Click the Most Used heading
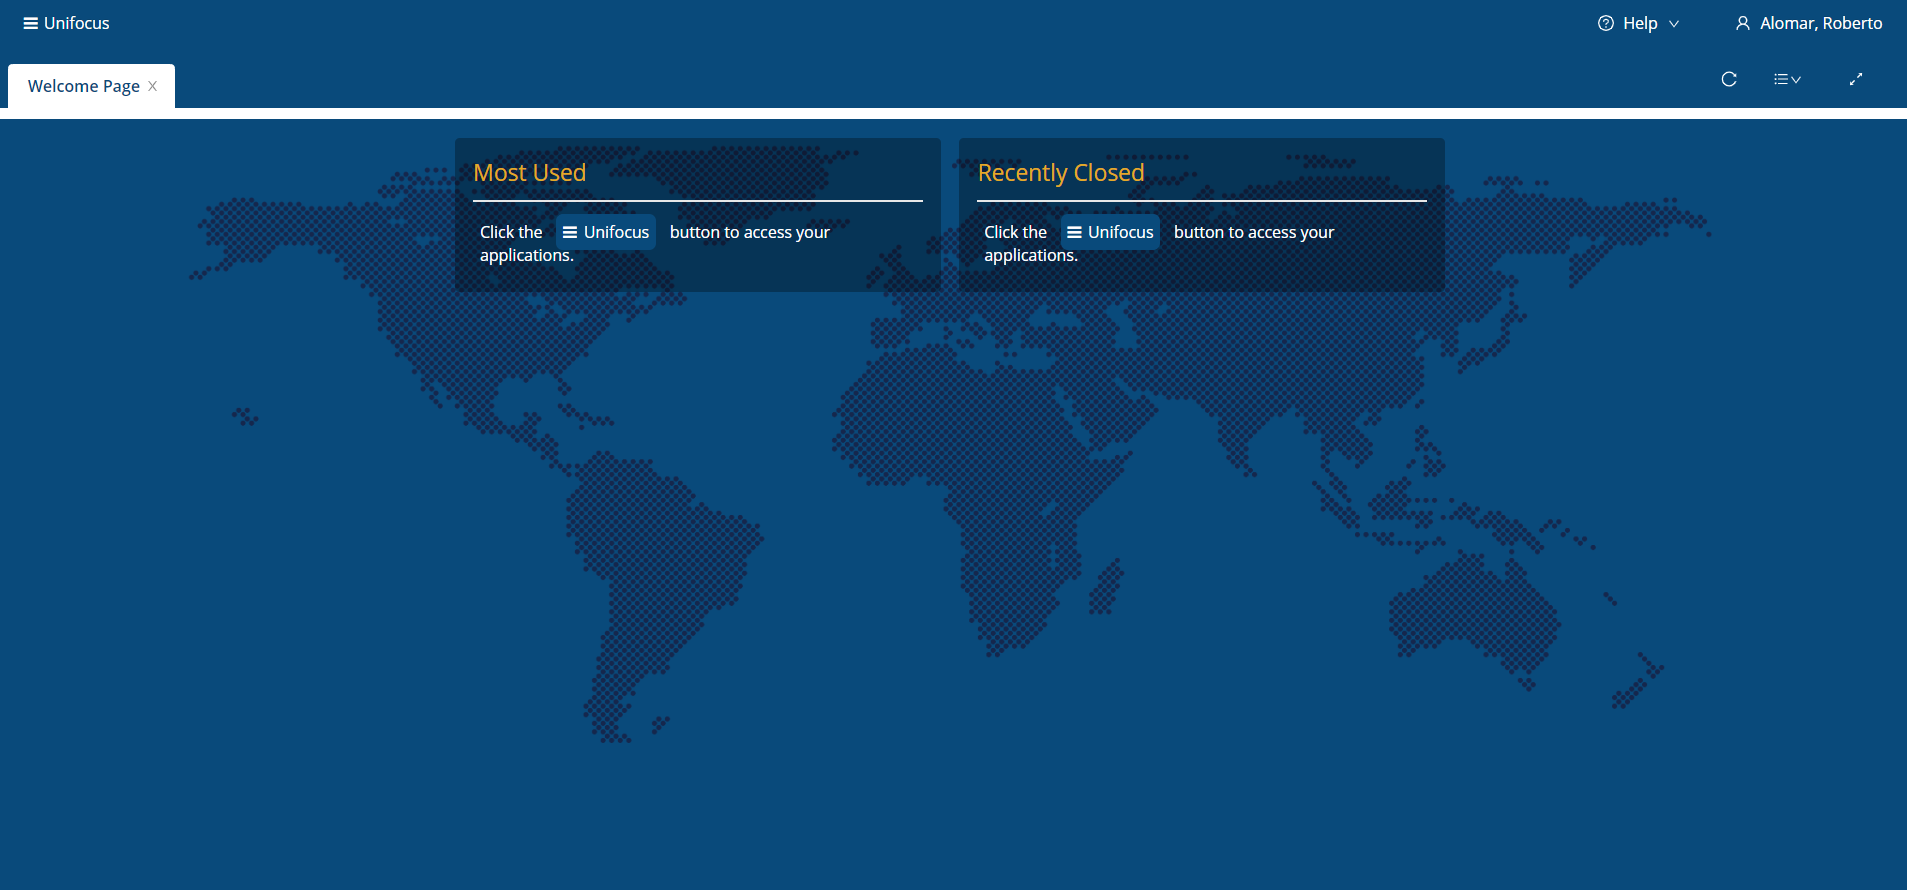The height and width of the screenshot is (890, 1907). 530,173
